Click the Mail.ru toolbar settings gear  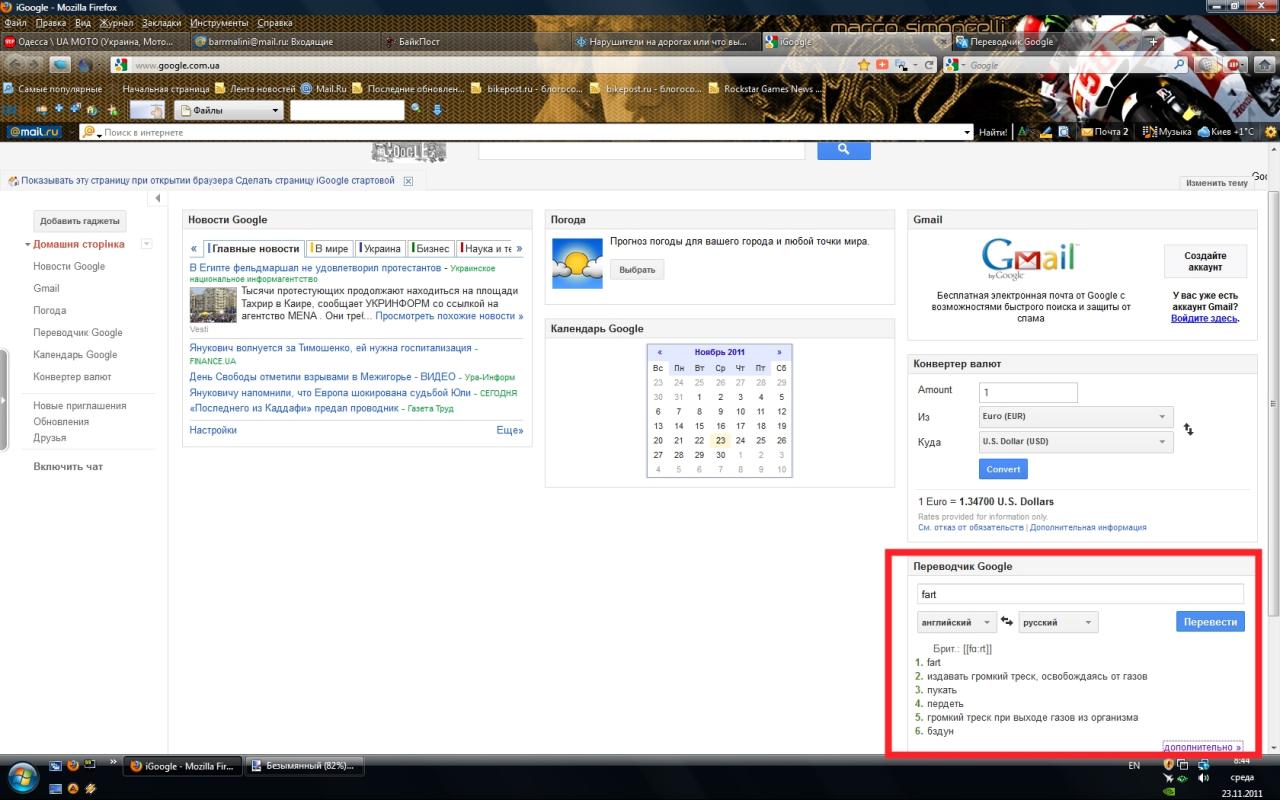(x=1271, y=131)
